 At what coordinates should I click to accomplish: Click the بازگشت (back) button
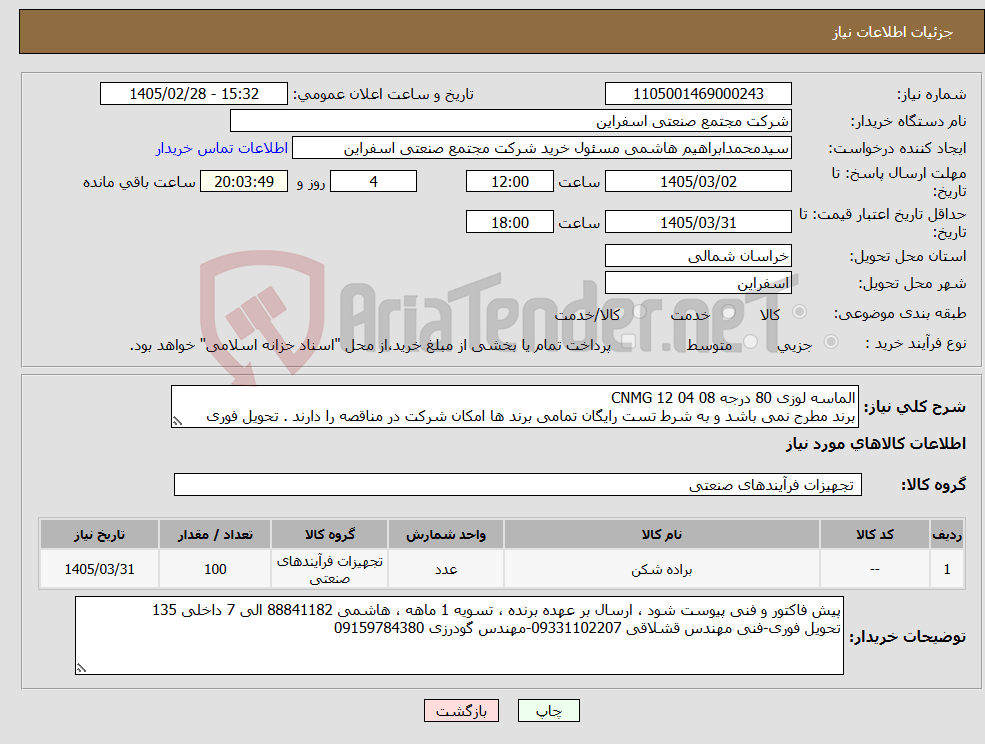point(461,711)
